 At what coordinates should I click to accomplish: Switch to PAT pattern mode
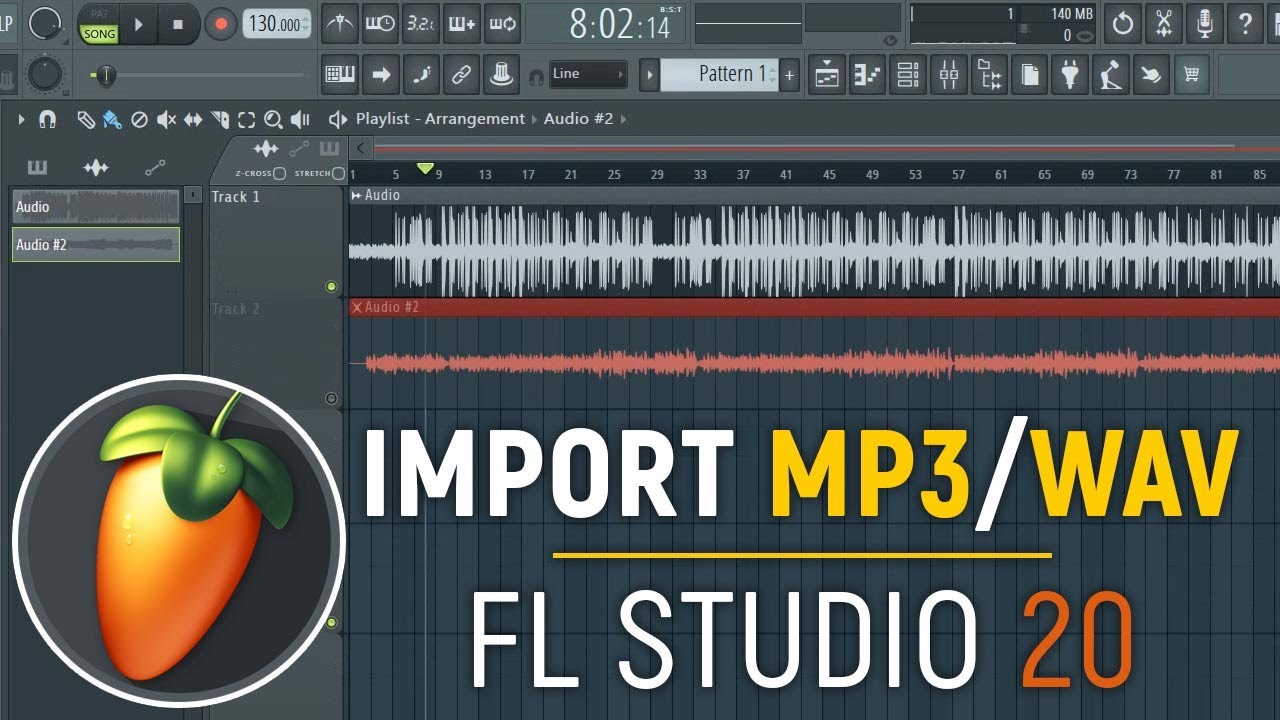(99, 14)
